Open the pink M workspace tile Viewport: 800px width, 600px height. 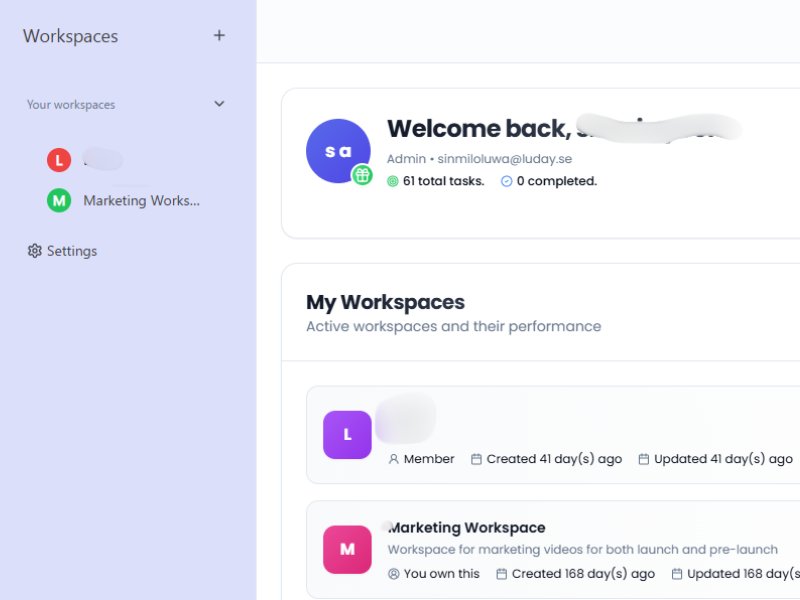[x=347, y=549]
